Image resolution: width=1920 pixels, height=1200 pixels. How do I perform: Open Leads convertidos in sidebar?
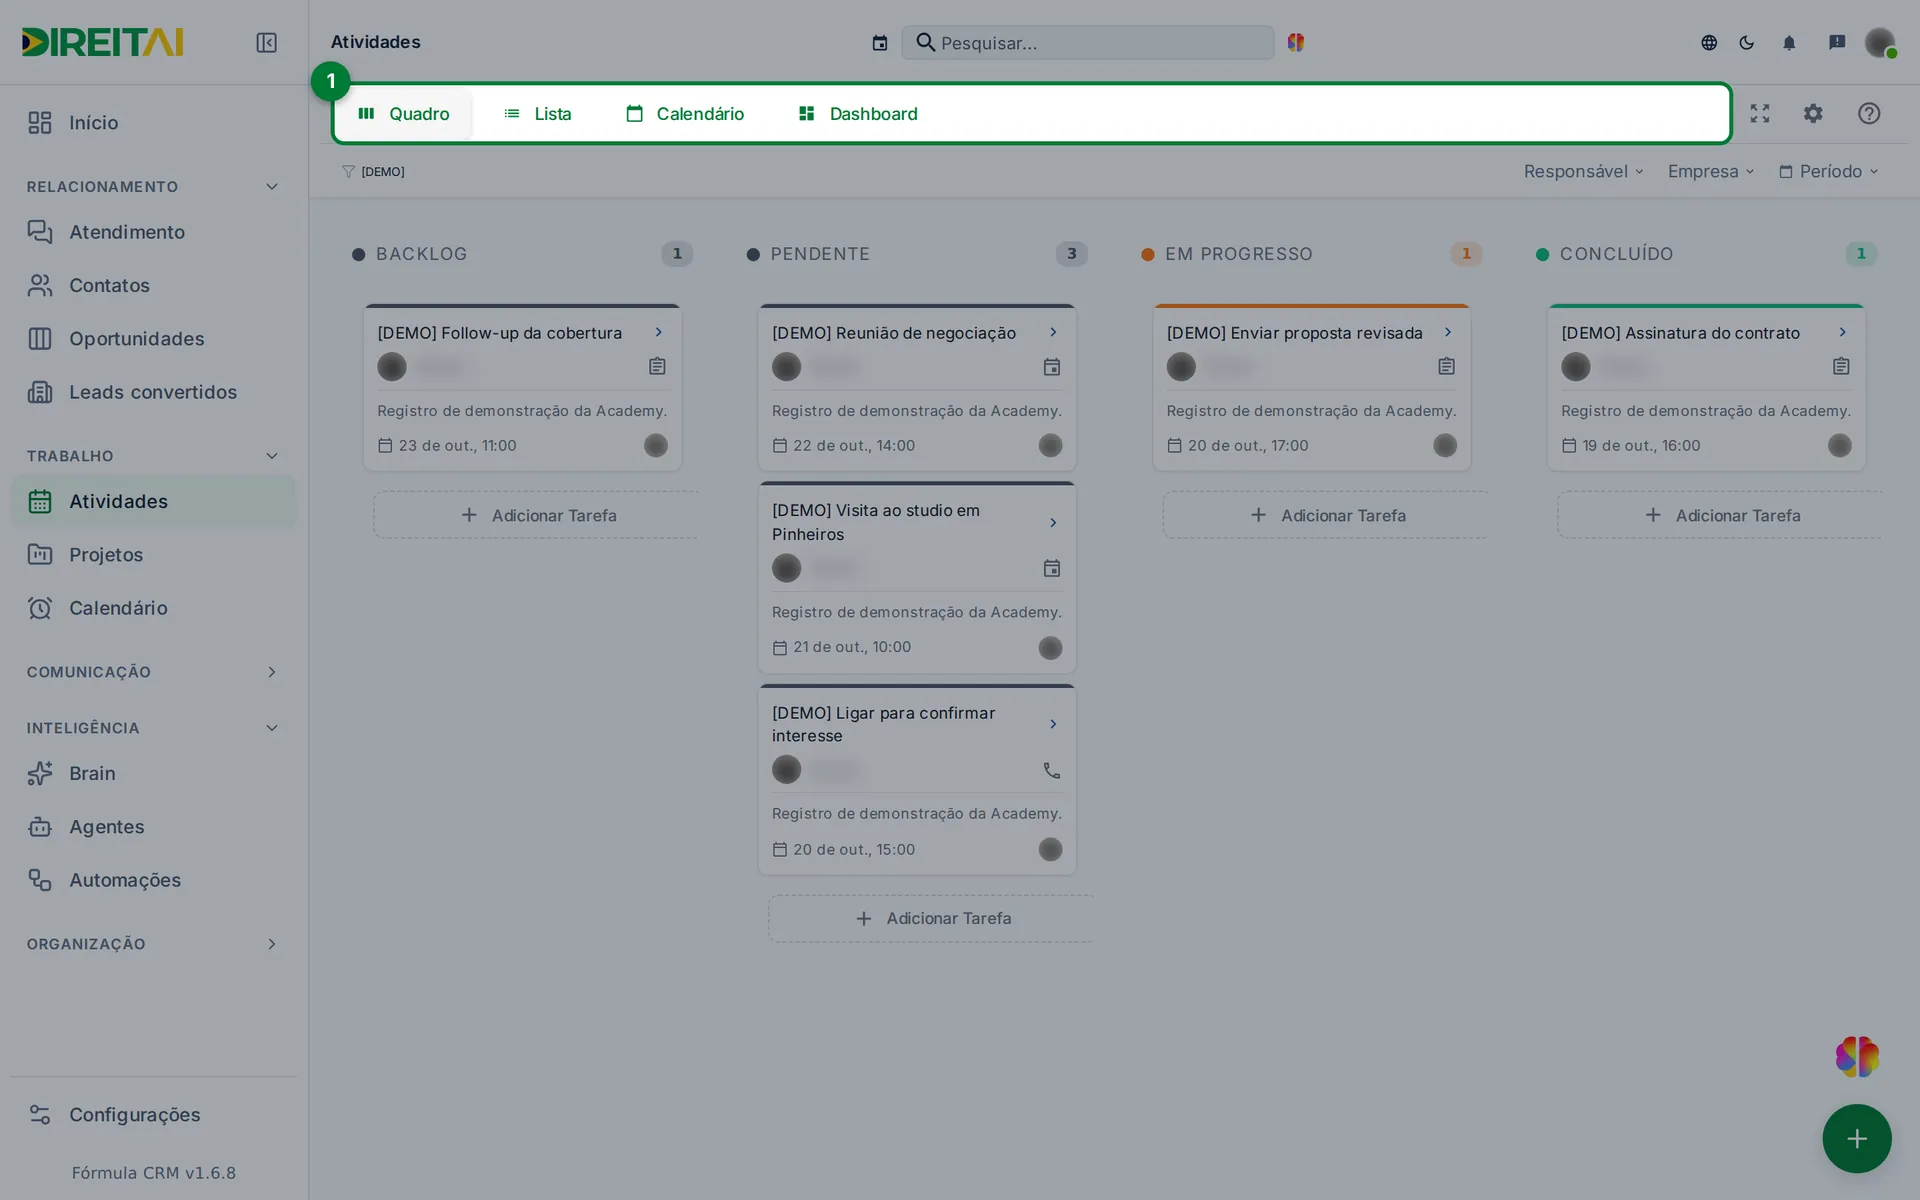pyautogui.click(x=153, y=392)
